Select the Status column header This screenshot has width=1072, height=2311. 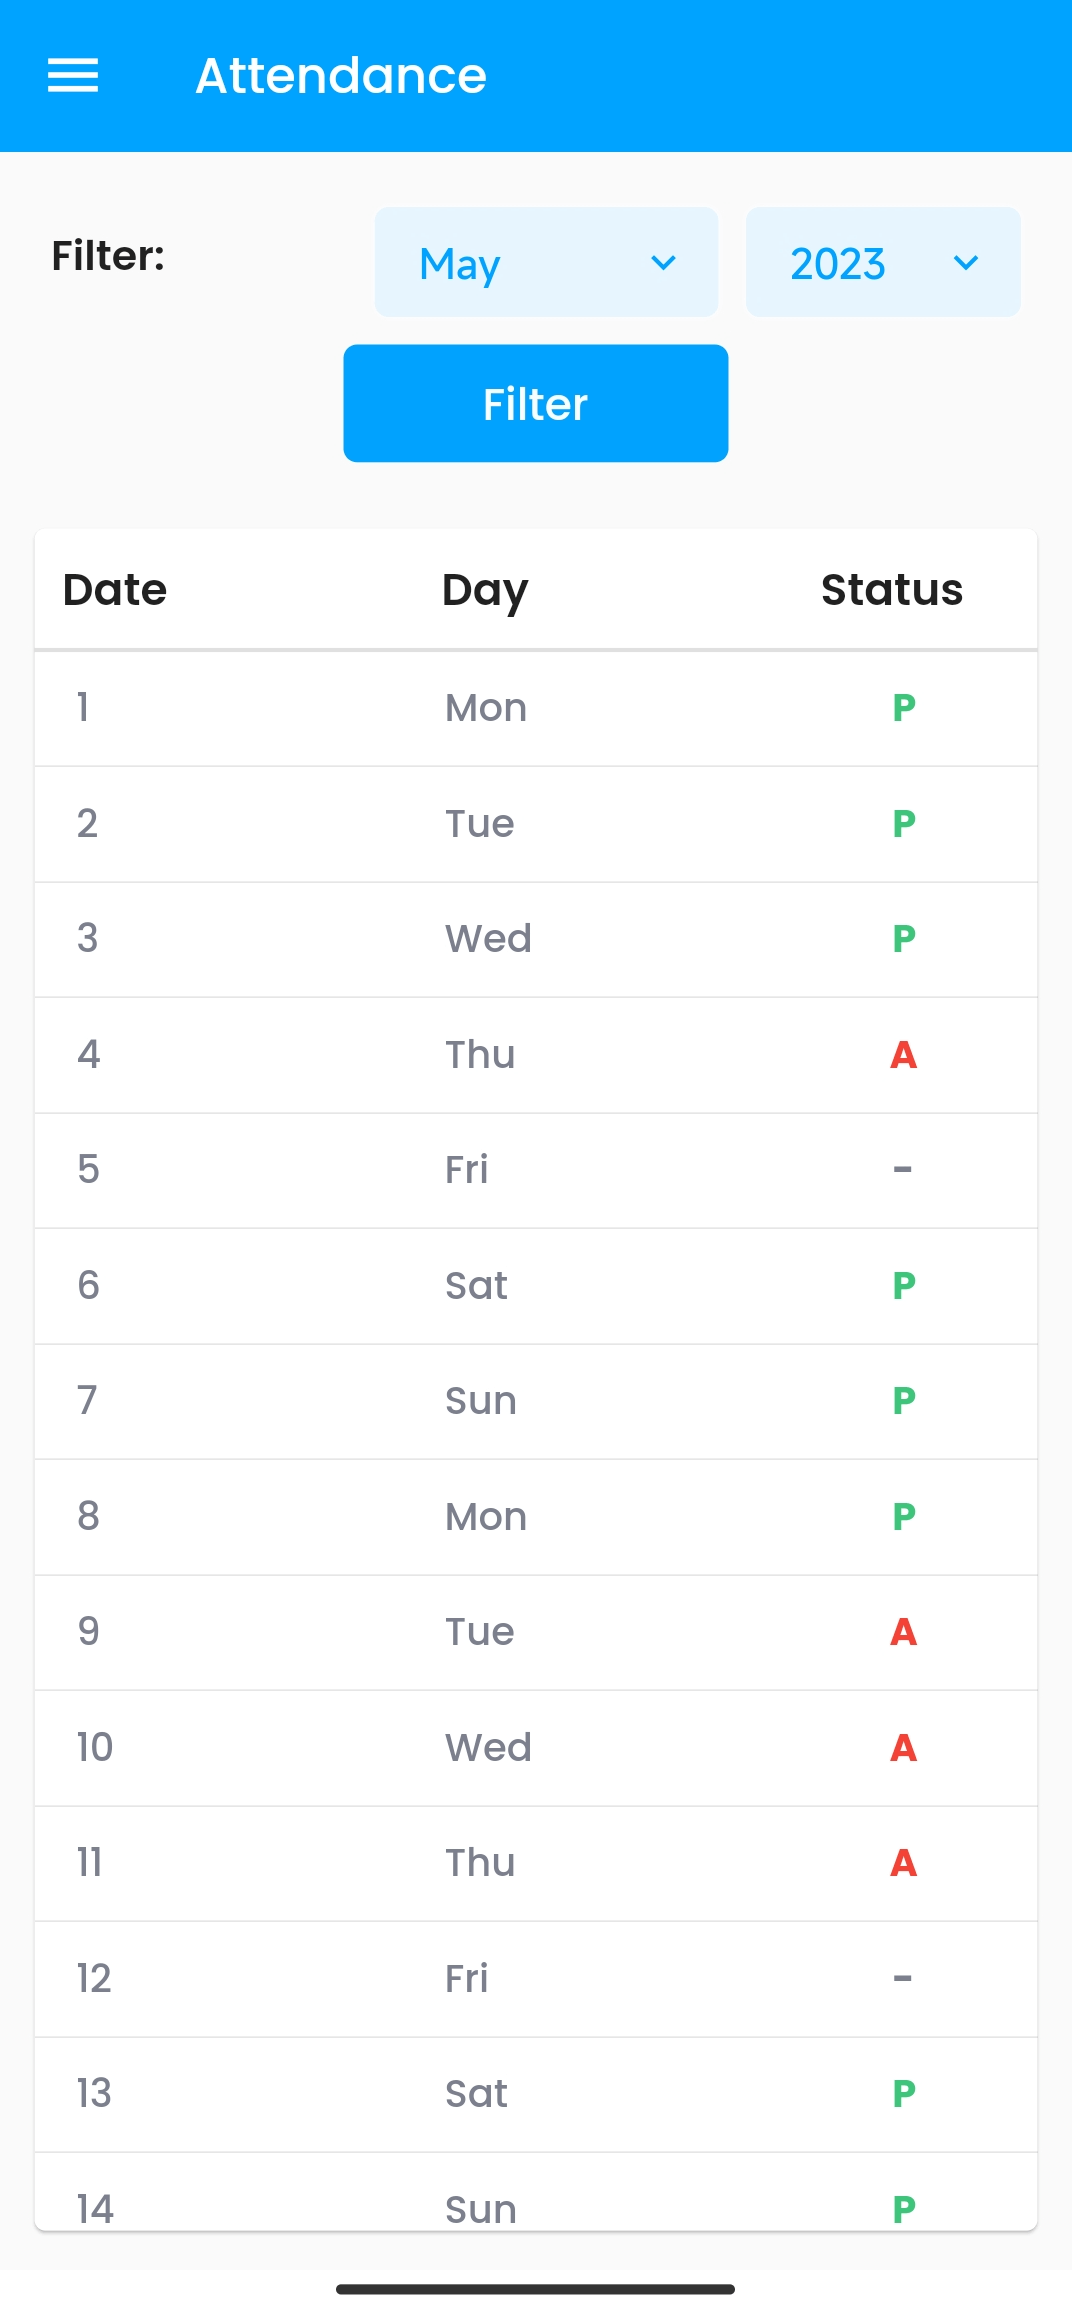click(891, 590)
